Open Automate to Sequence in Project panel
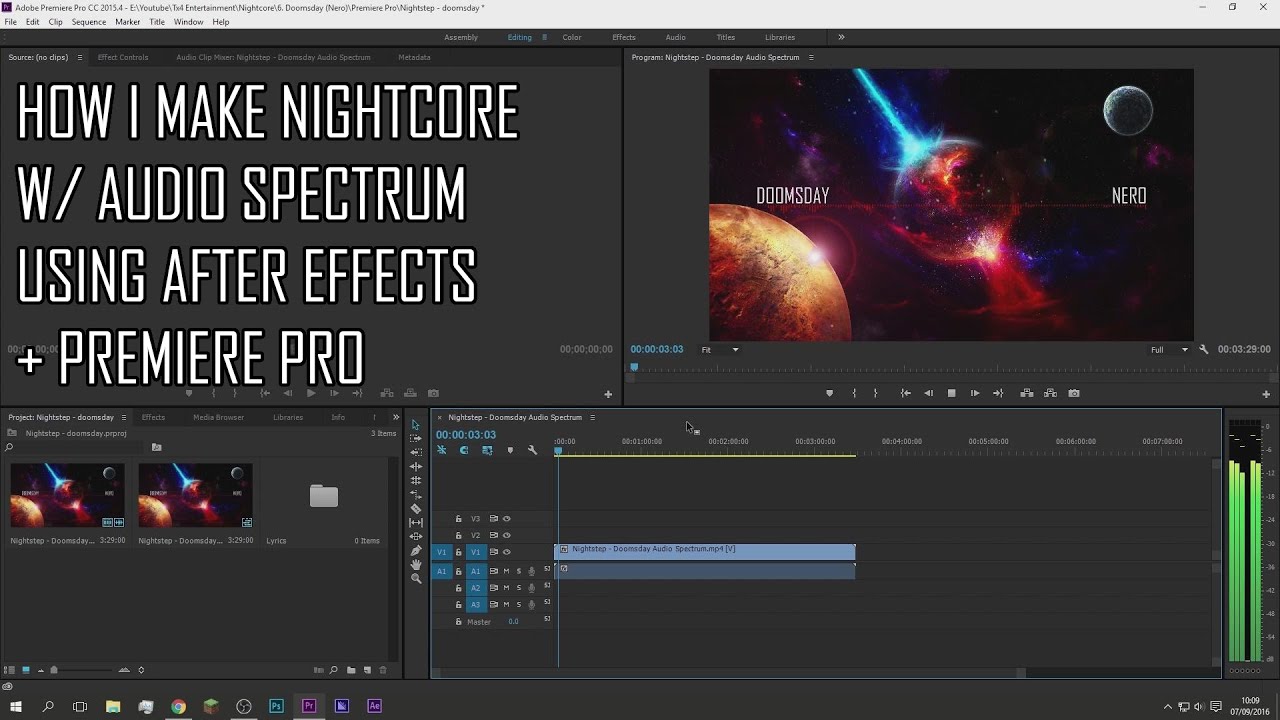The image size is (1280, 720). tap(318, 670)
